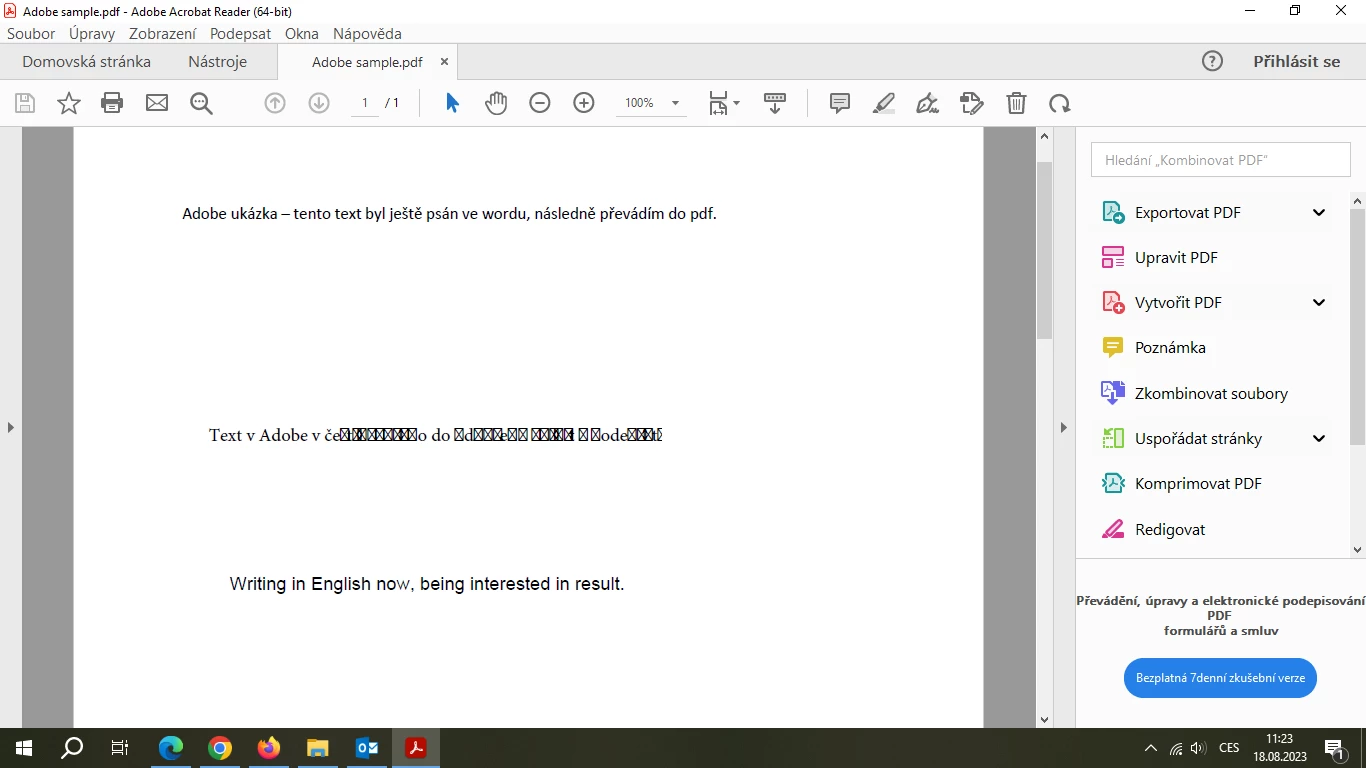
Task: Click the edit/stamp tool icon
Action: [x=972, y=103]
